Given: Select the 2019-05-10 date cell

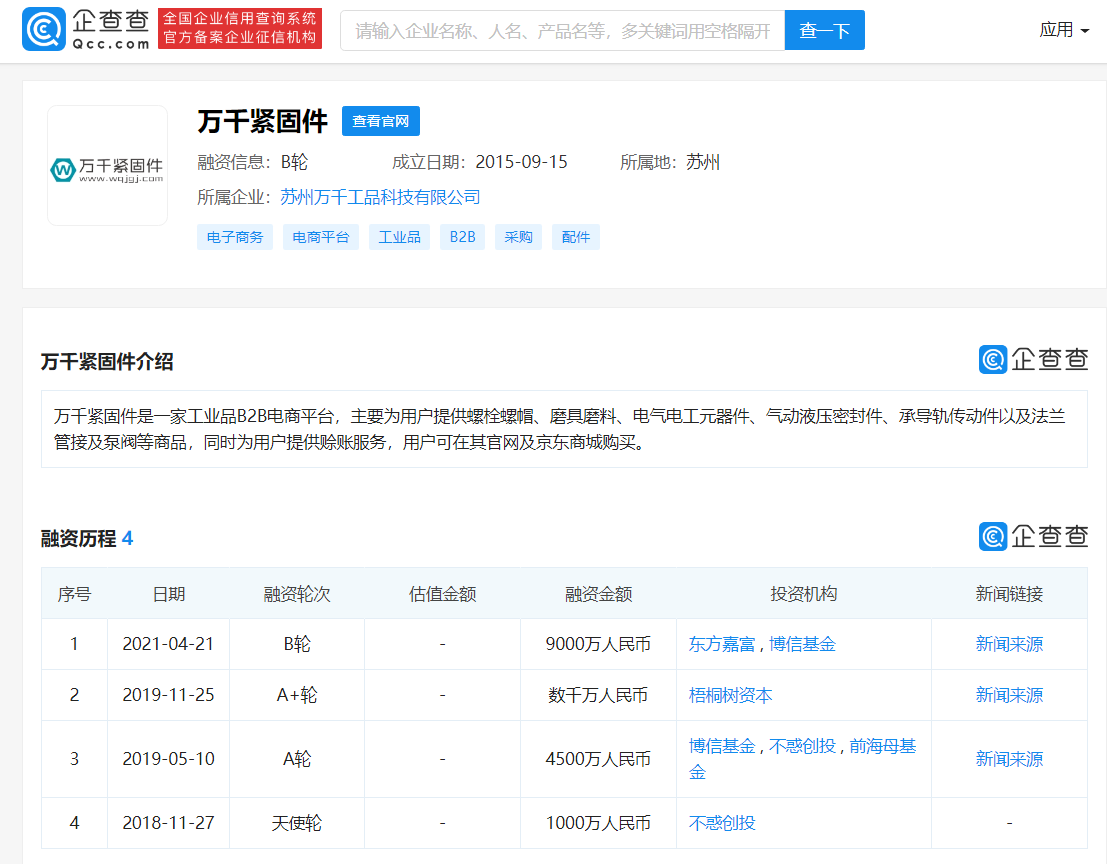Looking at the screenshot, I should [x=168, y=759].
